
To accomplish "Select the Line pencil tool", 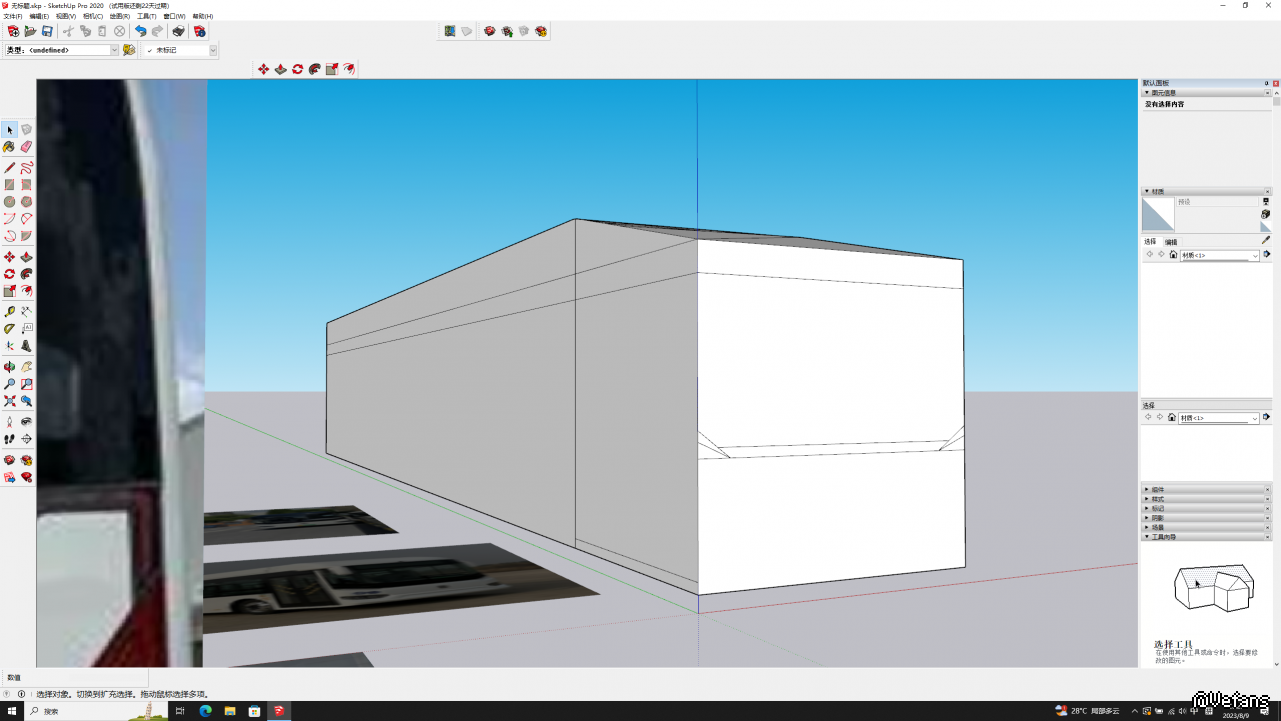I will pyautogui.click(x=9, y=168).
